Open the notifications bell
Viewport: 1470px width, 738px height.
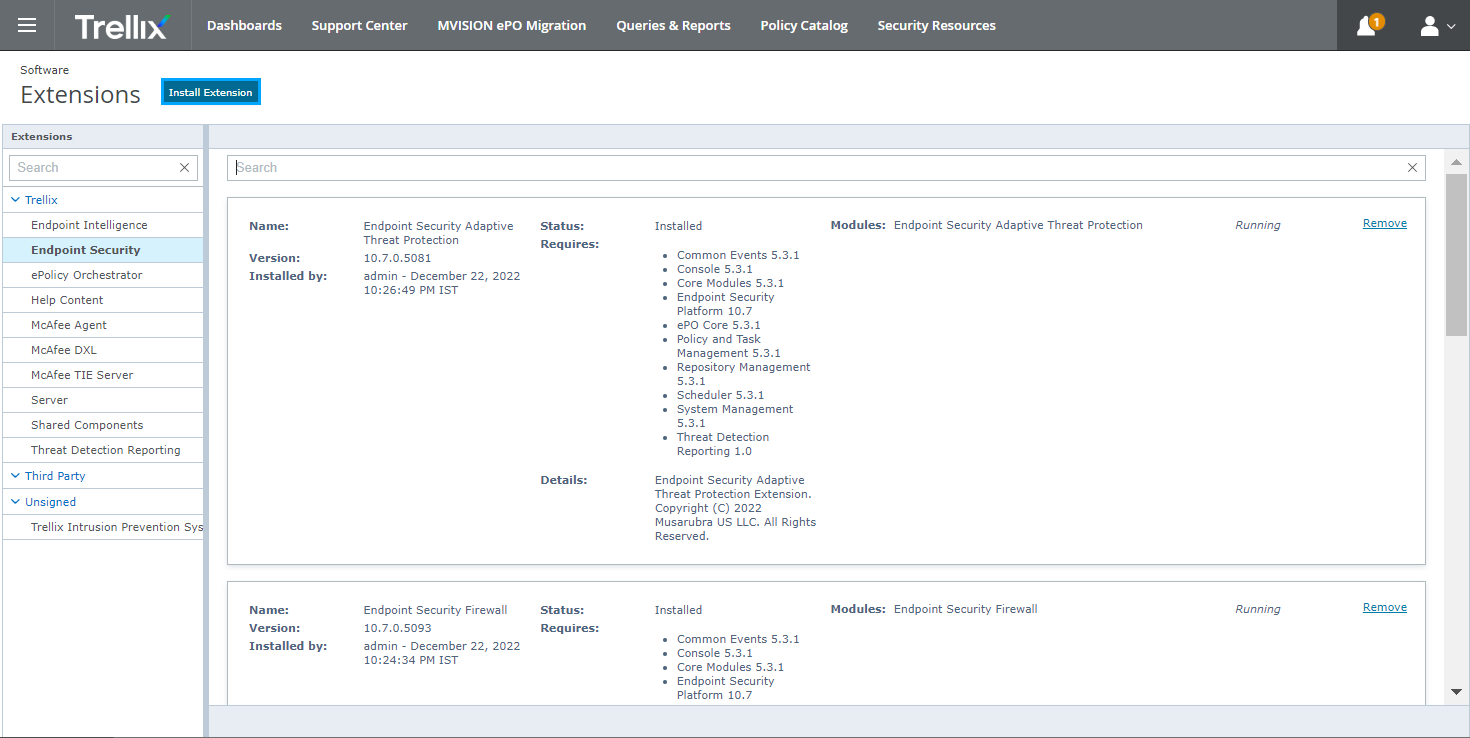coord(1368,25)
